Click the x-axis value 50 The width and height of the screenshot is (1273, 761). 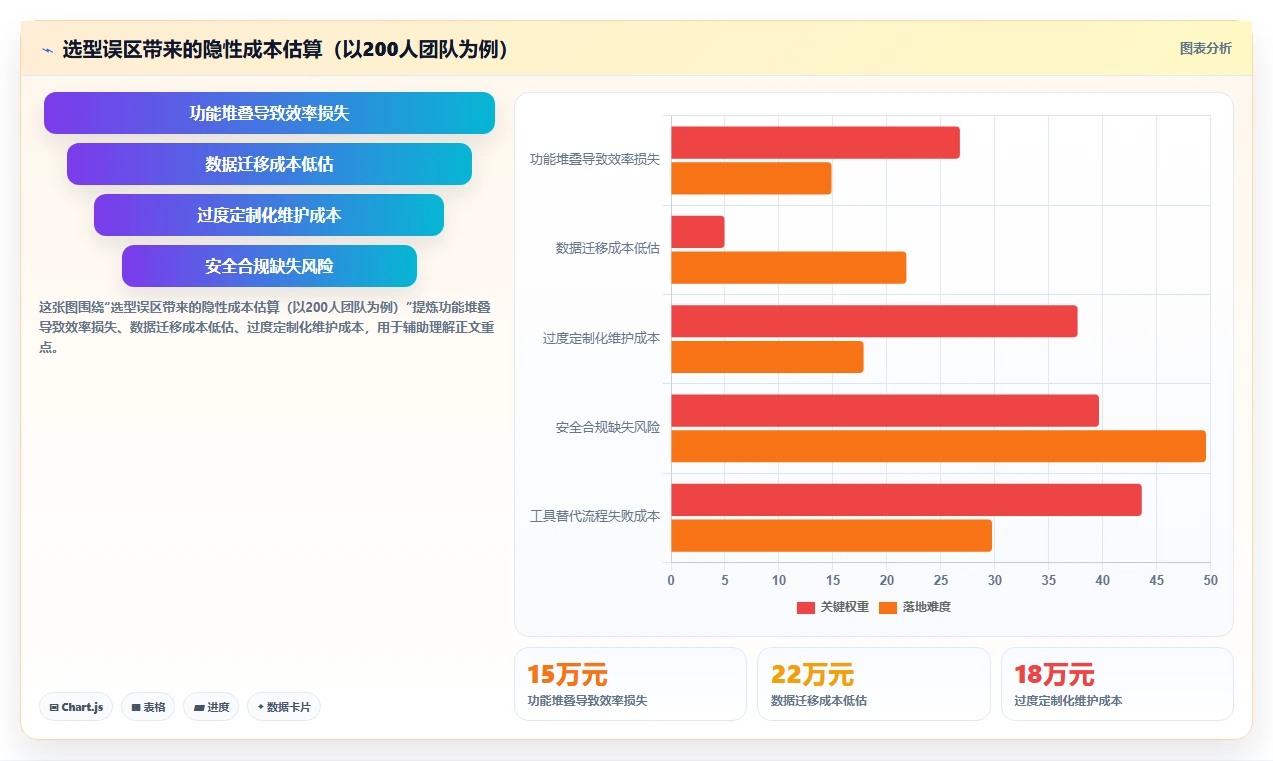1210,580
